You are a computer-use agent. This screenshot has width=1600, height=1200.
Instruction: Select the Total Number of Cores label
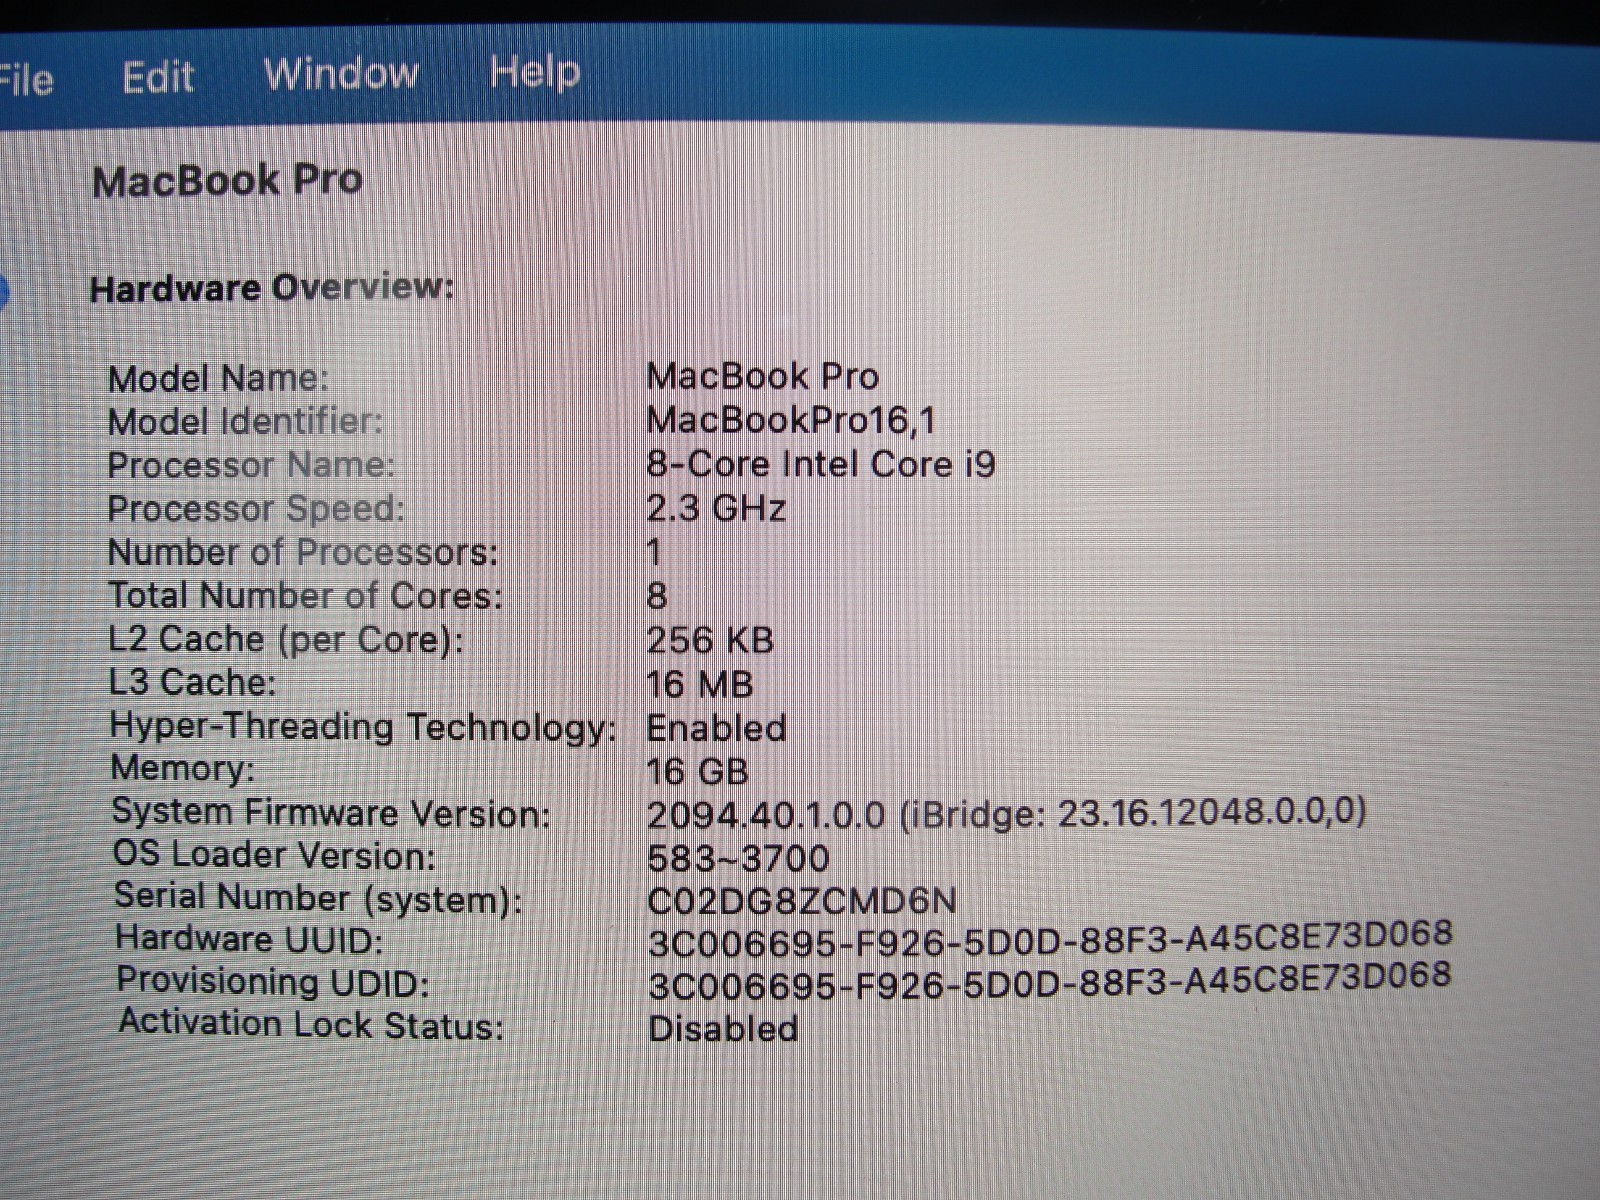[x=305, y=596]
